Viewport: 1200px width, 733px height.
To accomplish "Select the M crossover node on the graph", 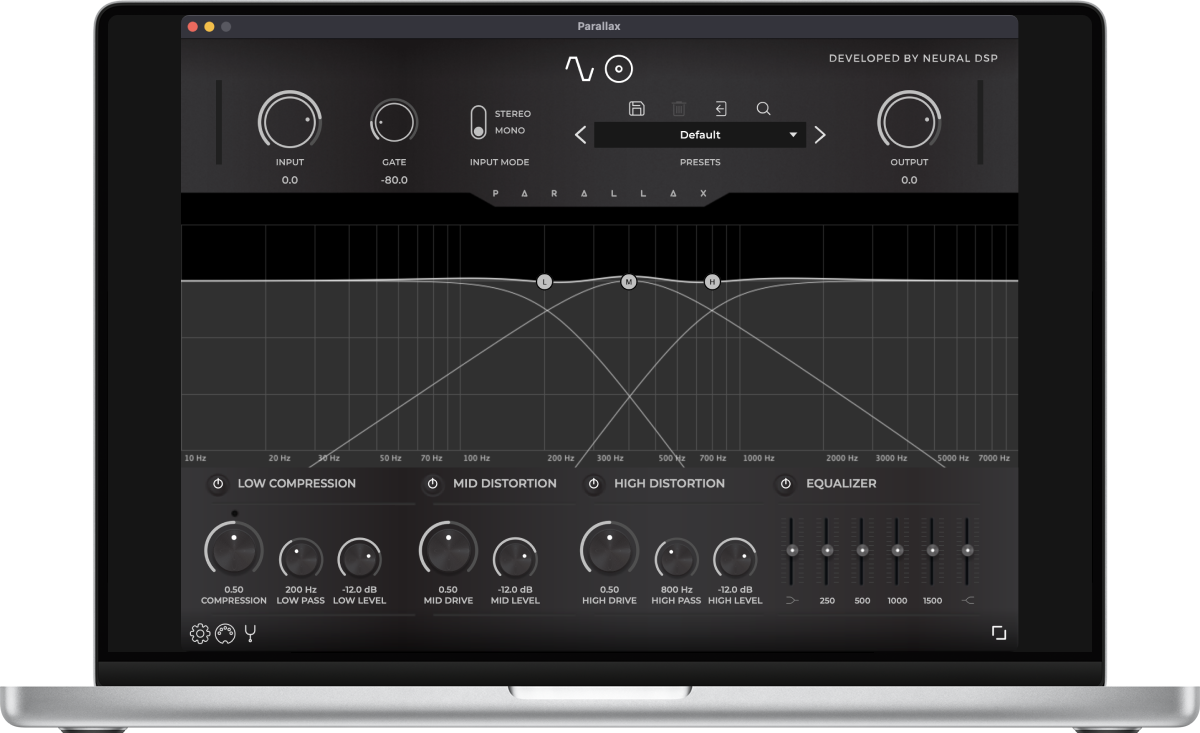I will coord(628,282).
